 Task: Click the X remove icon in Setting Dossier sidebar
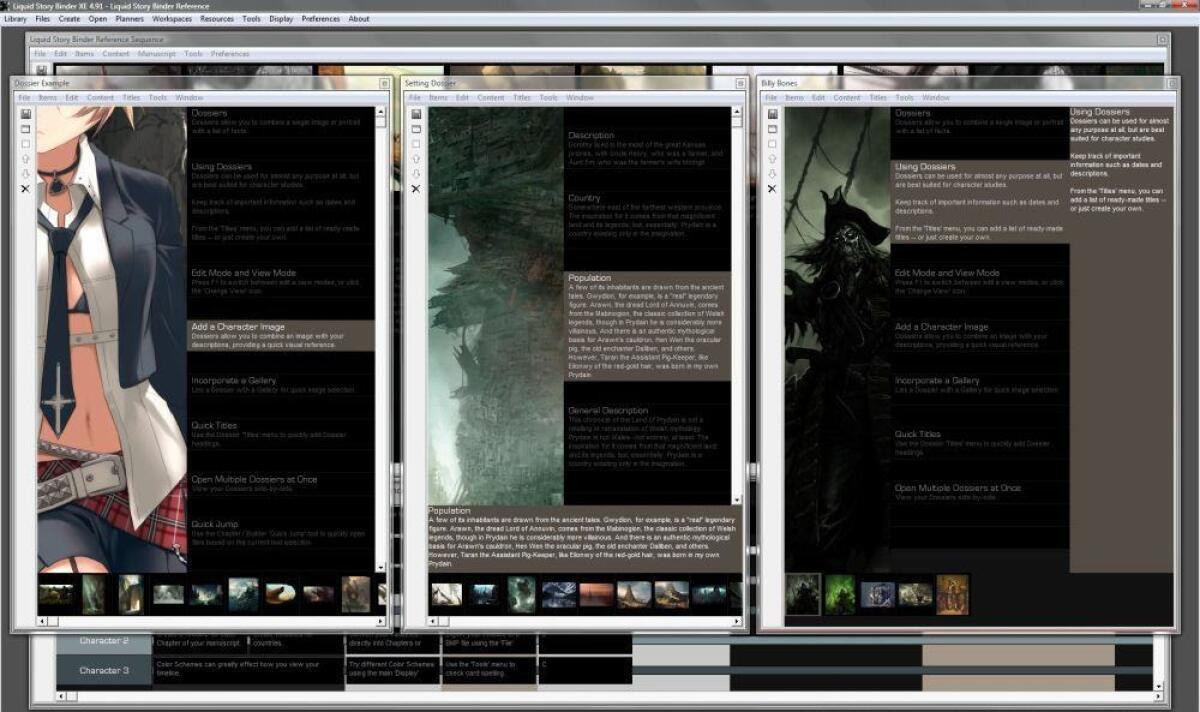click(416, 188)
